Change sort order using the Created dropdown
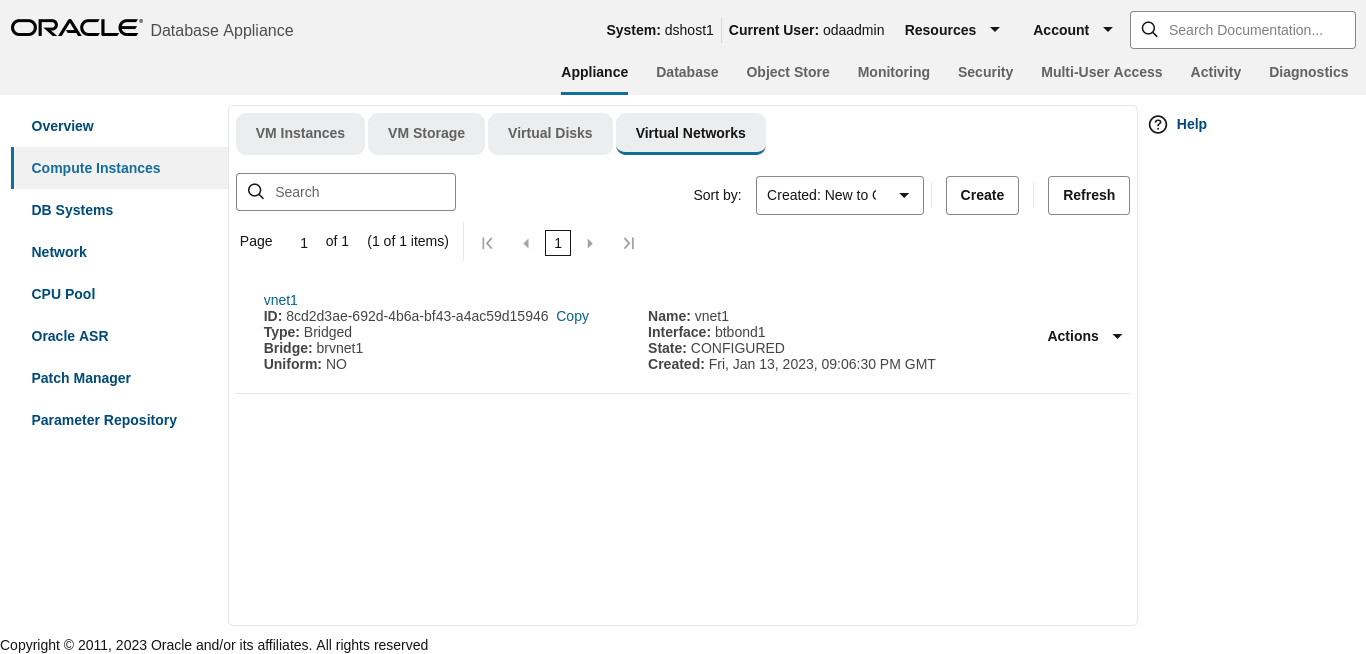This screenshot has height=654, width=1366. coord(839,195)
